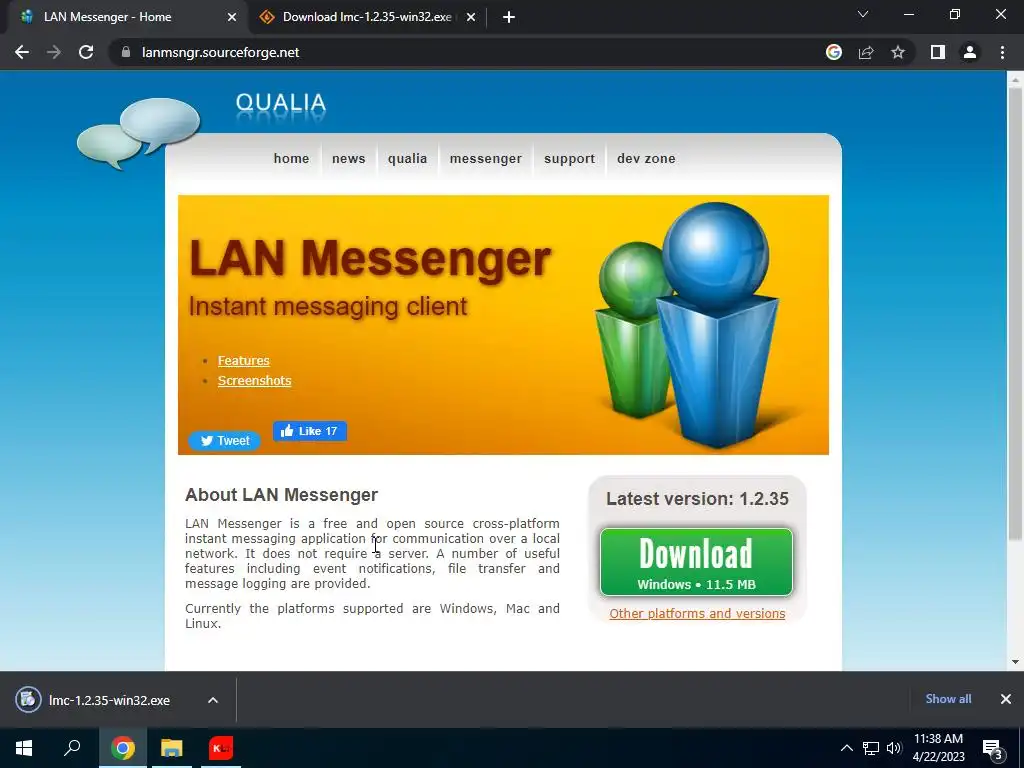The image size is (1024, 768).
Task: Open the support navigation item
Action: 569,159
